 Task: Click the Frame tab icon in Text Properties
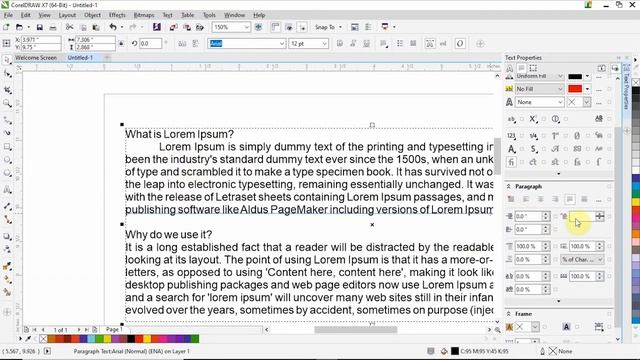[x=533, y=68]
